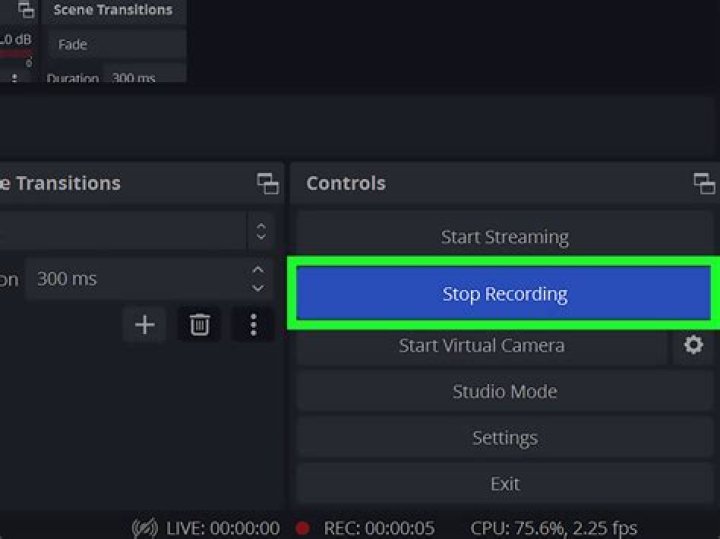
Task: Start the Virtual Camera
Action: tap(481, 345)
